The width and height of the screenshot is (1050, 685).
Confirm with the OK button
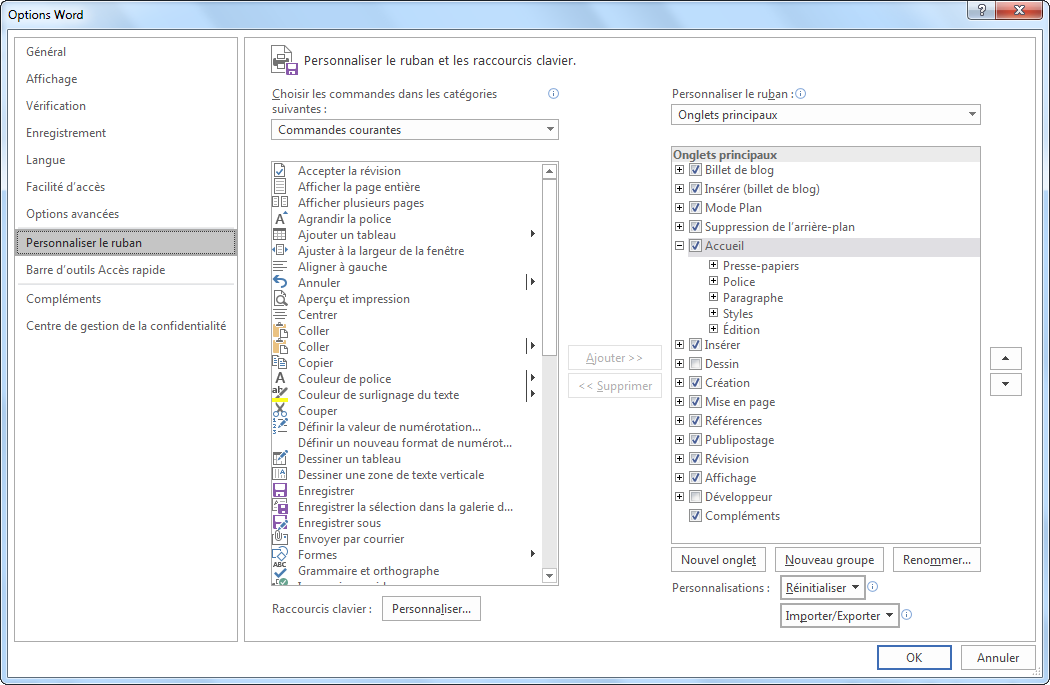[x=914, y=658]
